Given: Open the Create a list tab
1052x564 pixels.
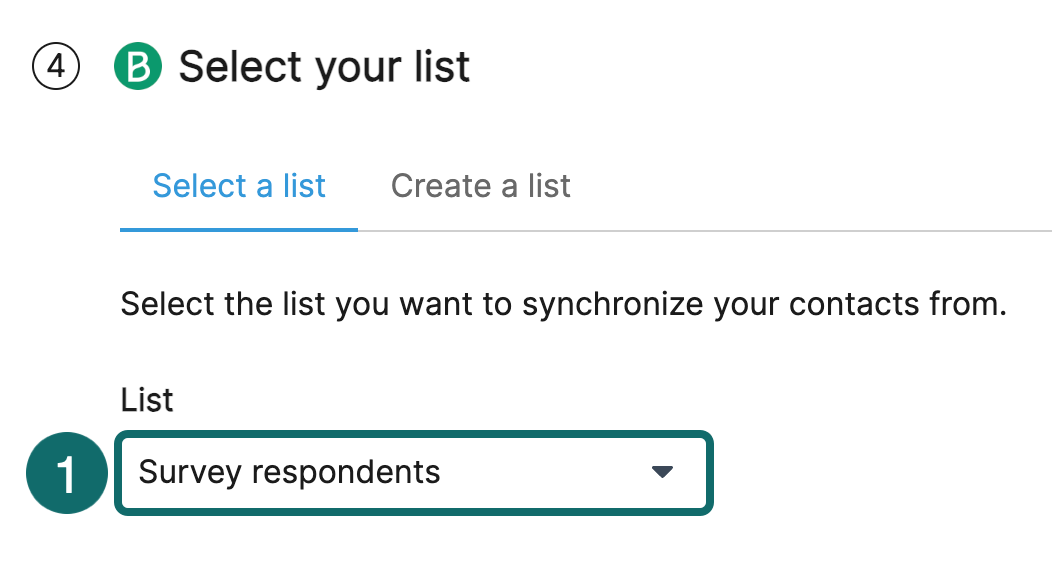Looking at the screenshot, I should coord(480,186).
